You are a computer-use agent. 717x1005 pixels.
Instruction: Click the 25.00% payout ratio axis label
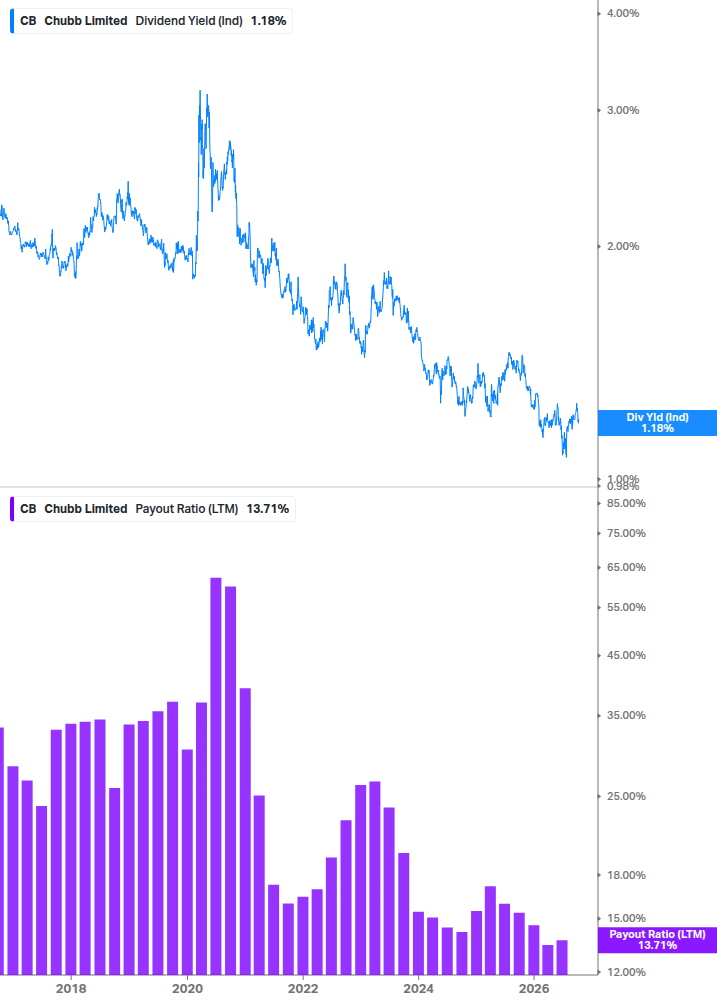626,796
